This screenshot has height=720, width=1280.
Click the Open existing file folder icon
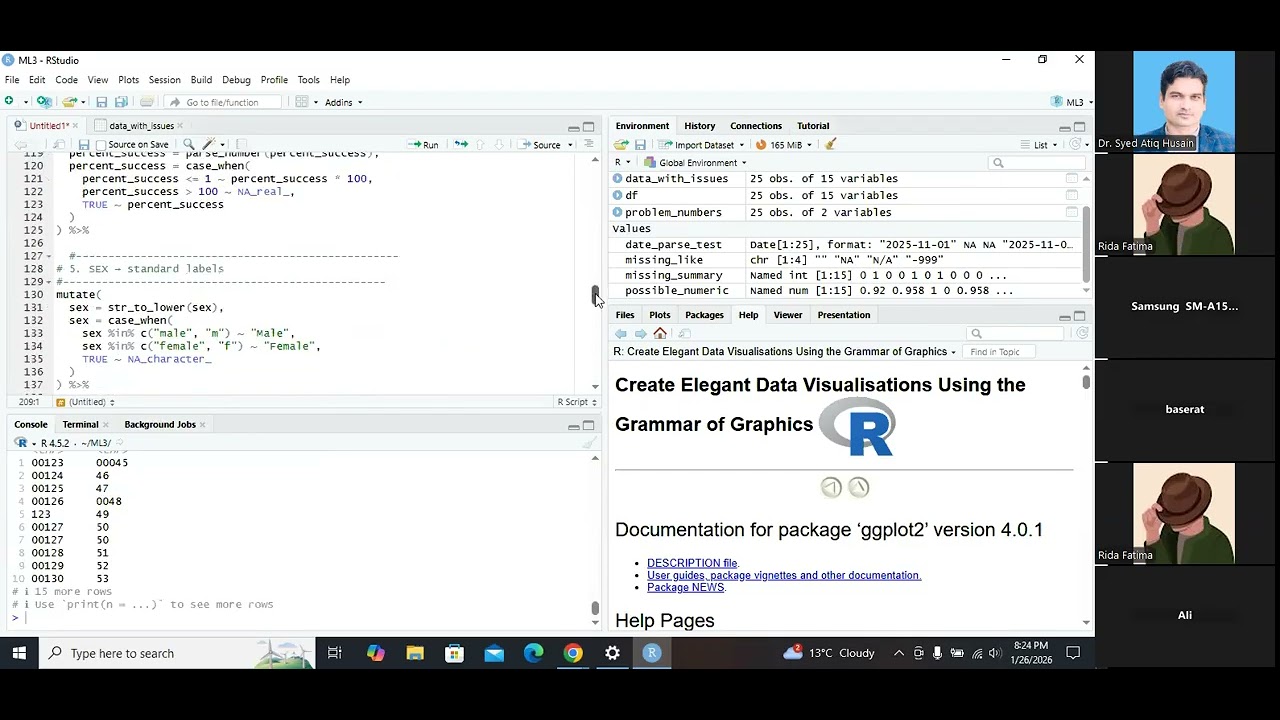tap(68, 102)
